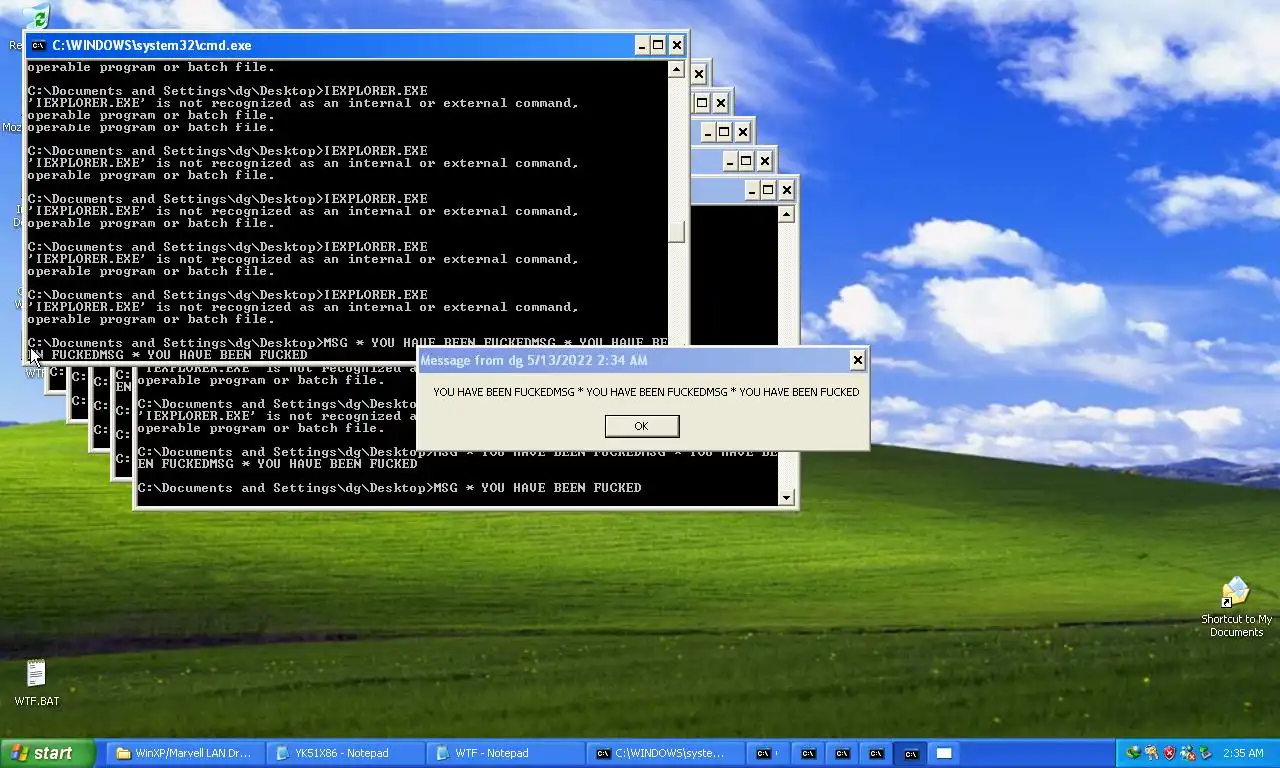Maximize the rearmost stacked cmd window
The height and width of the screenshot is (768, 1280).
tap(768, 189)
